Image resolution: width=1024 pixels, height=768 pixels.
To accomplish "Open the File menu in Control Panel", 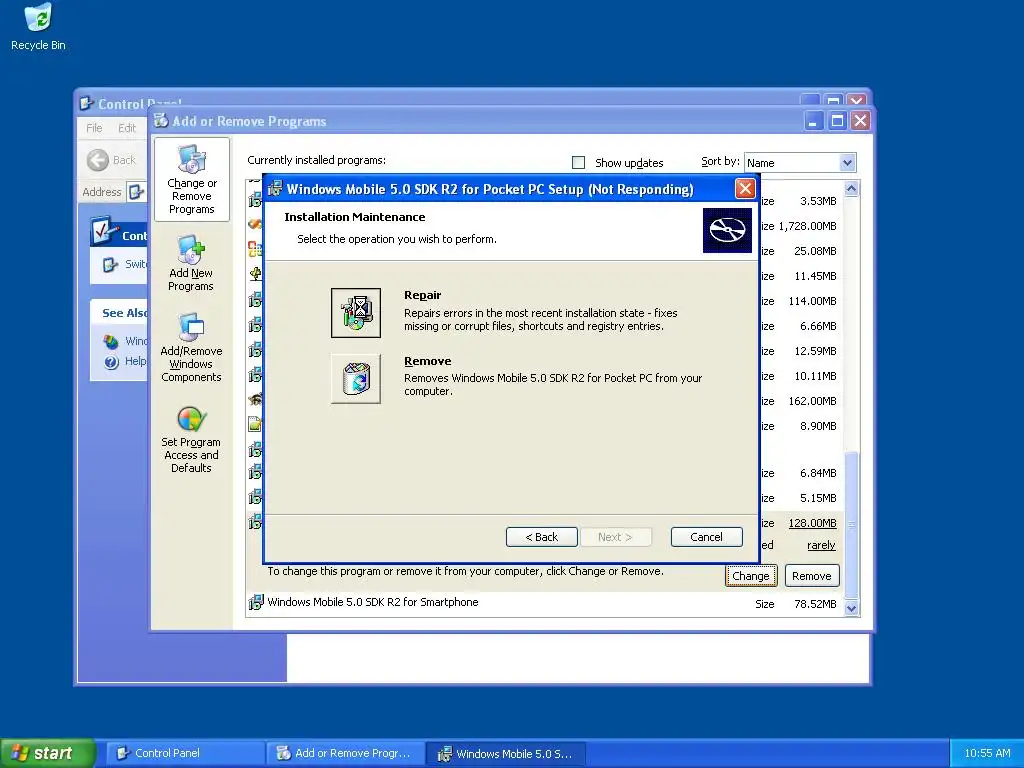I will (x=94, y=128).
